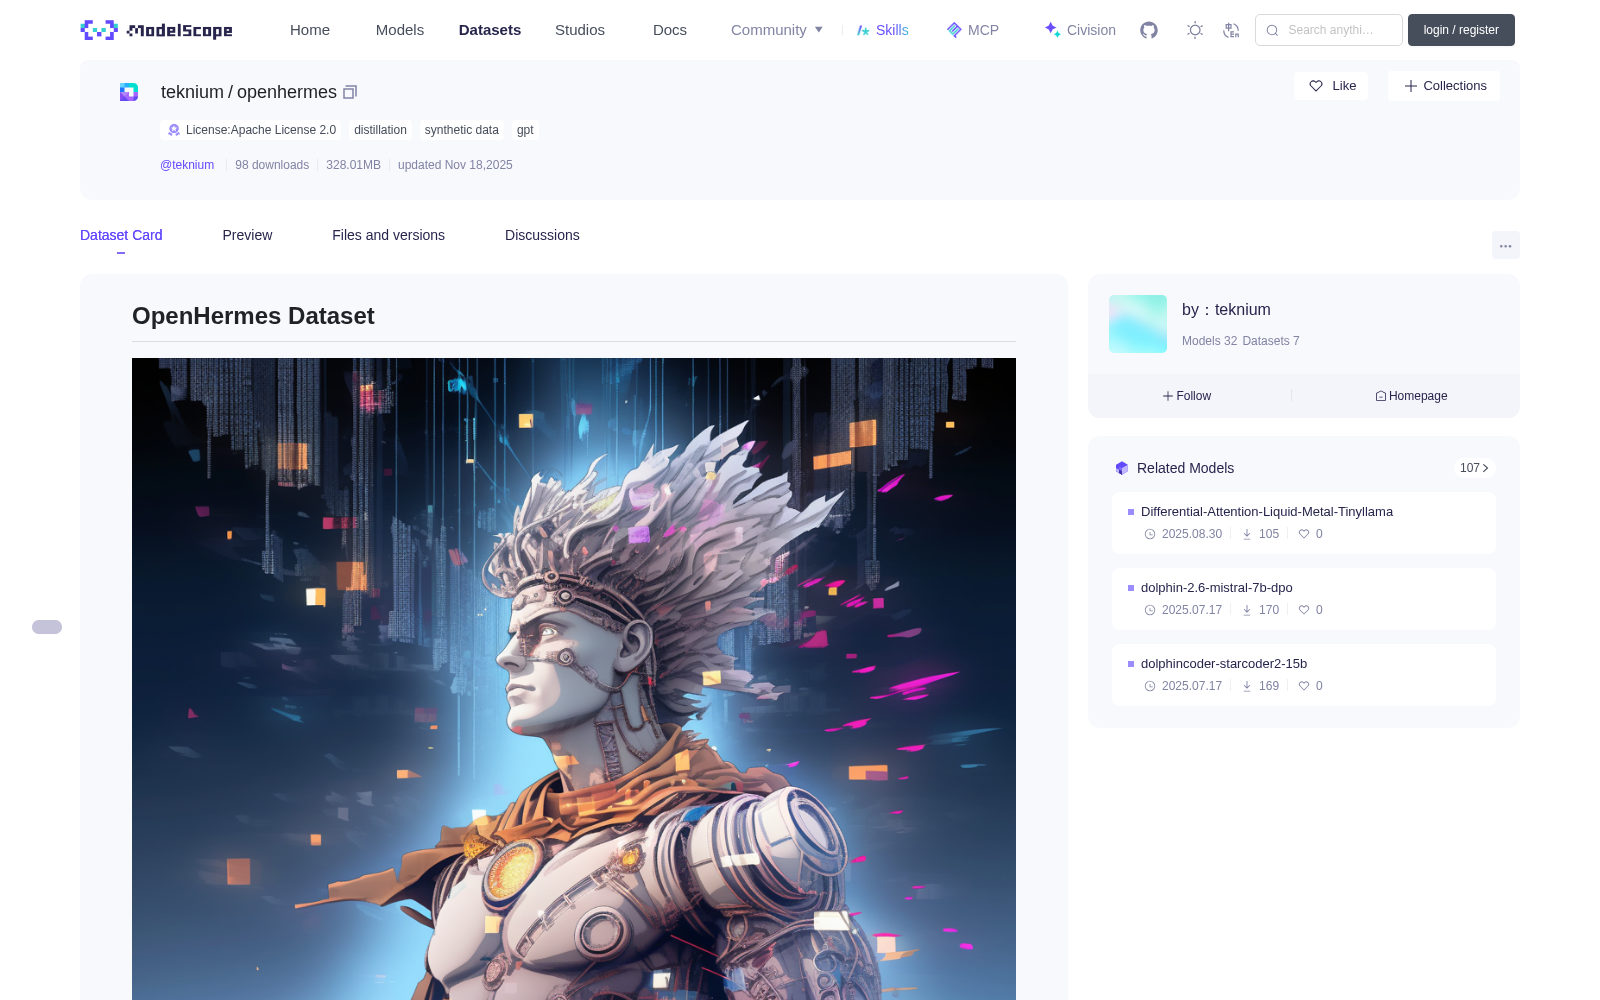Screen dimensions: 1600x1000
Task: Open the GitHub icon link
Action: click(x=1149, y=30)
